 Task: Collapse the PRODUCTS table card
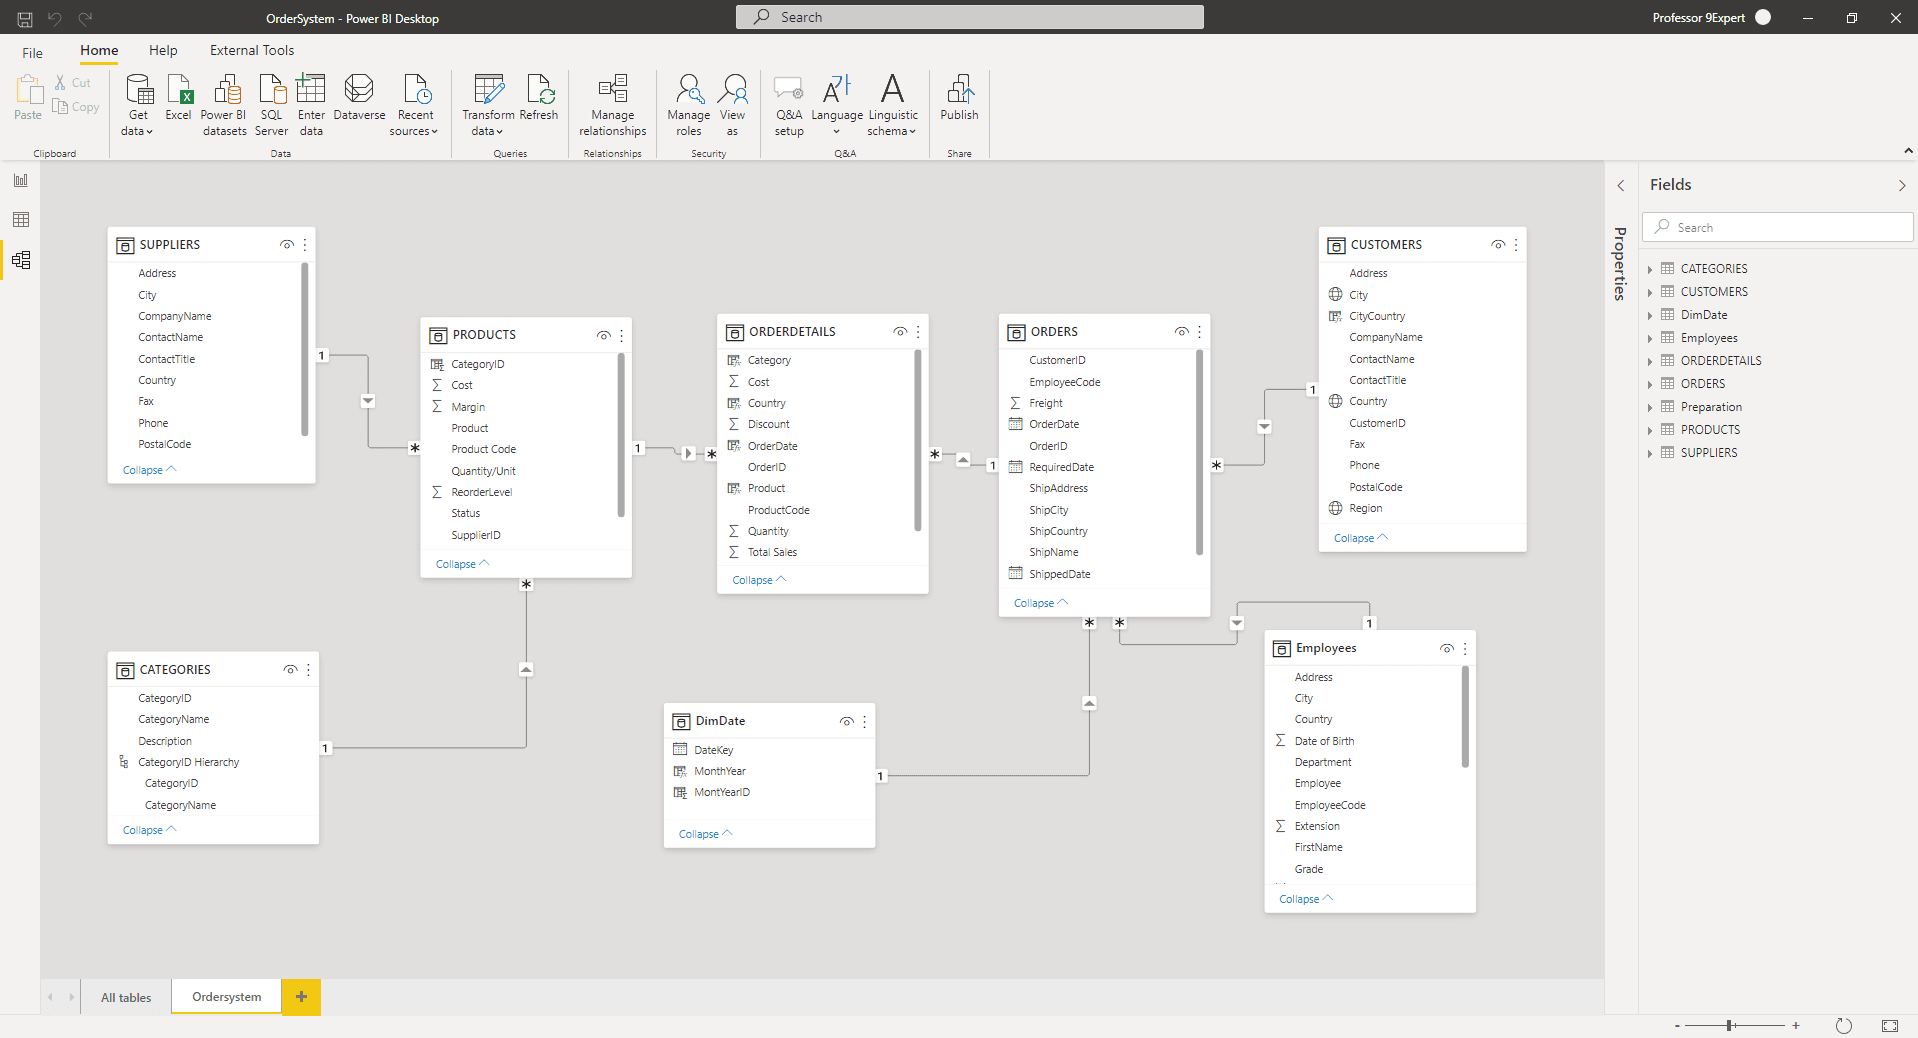click(x=459, y=564)
